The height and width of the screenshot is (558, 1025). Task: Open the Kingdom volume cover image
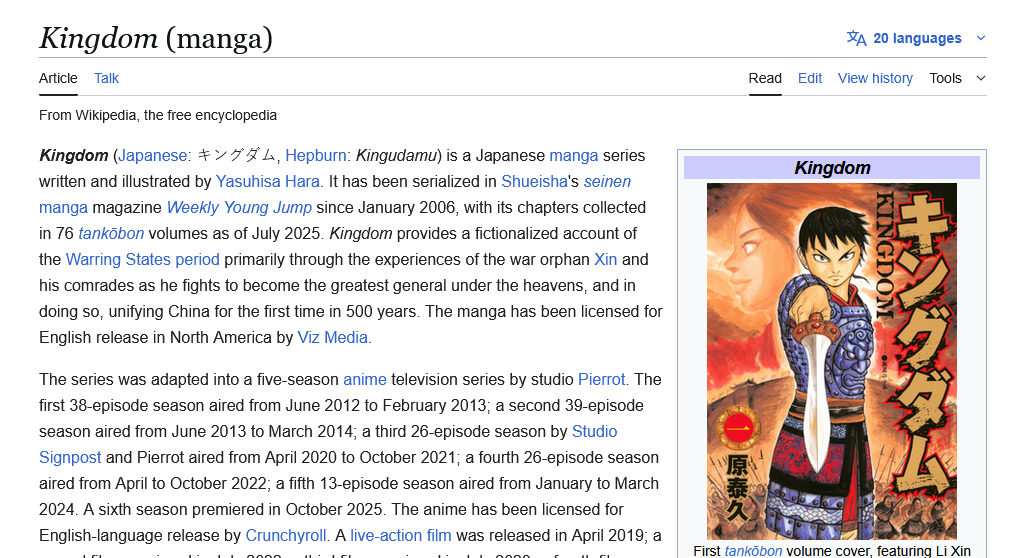[832, 361]
